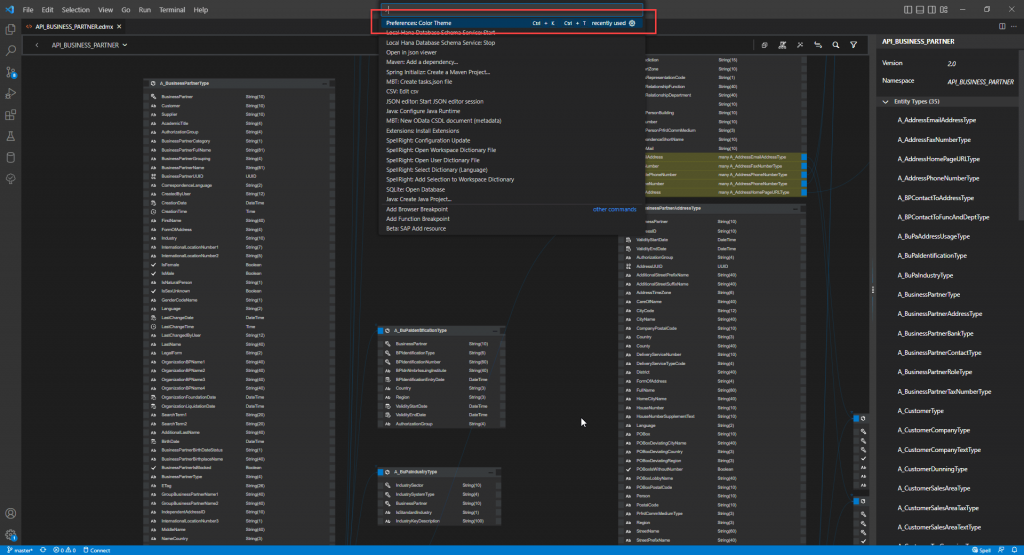Image resolution: width=1024 pixels, height=555 pixels.
Task: Open the editor More Actions ellipsis
Action: click(1014, 27)
